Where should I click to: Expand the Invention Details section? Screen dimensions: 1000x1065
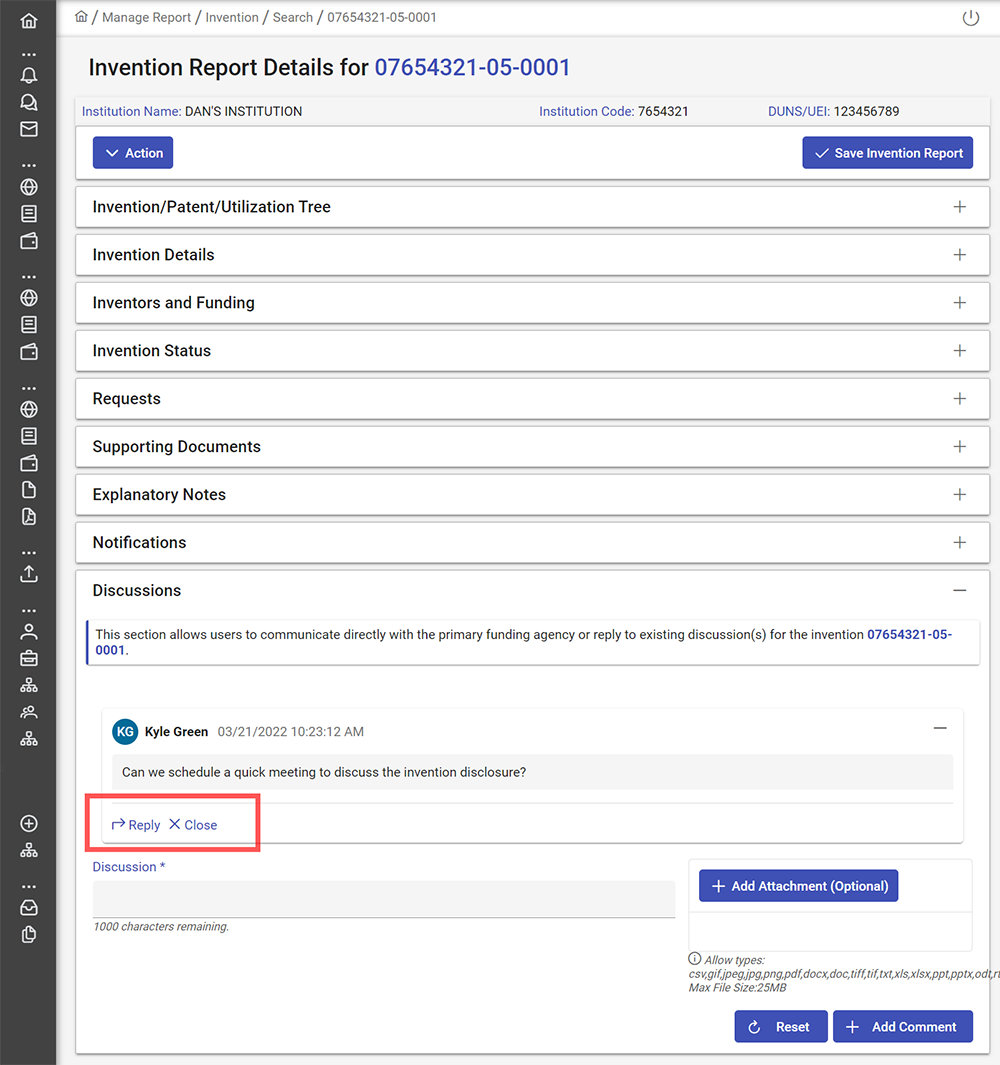959,255
